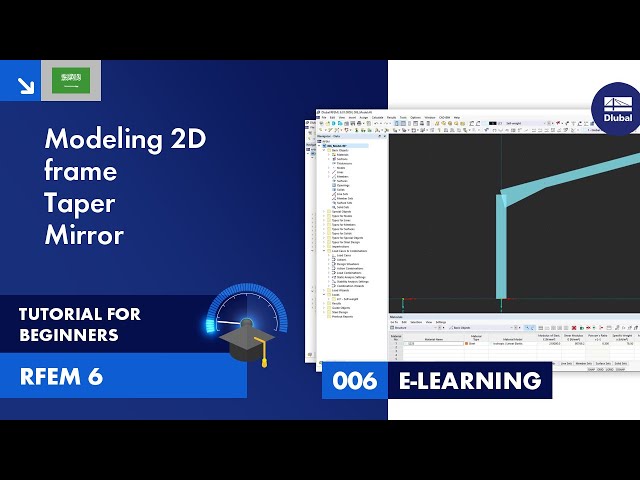640x480 pixels.
Task: Select Load Cases in the navigator
Action: pos(344,256)
